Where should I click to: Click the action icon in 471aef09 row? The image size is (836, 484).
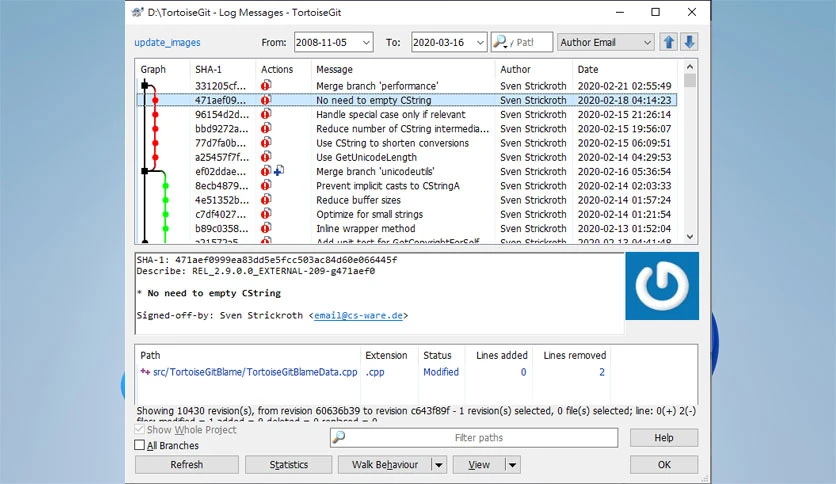point(266,100)
